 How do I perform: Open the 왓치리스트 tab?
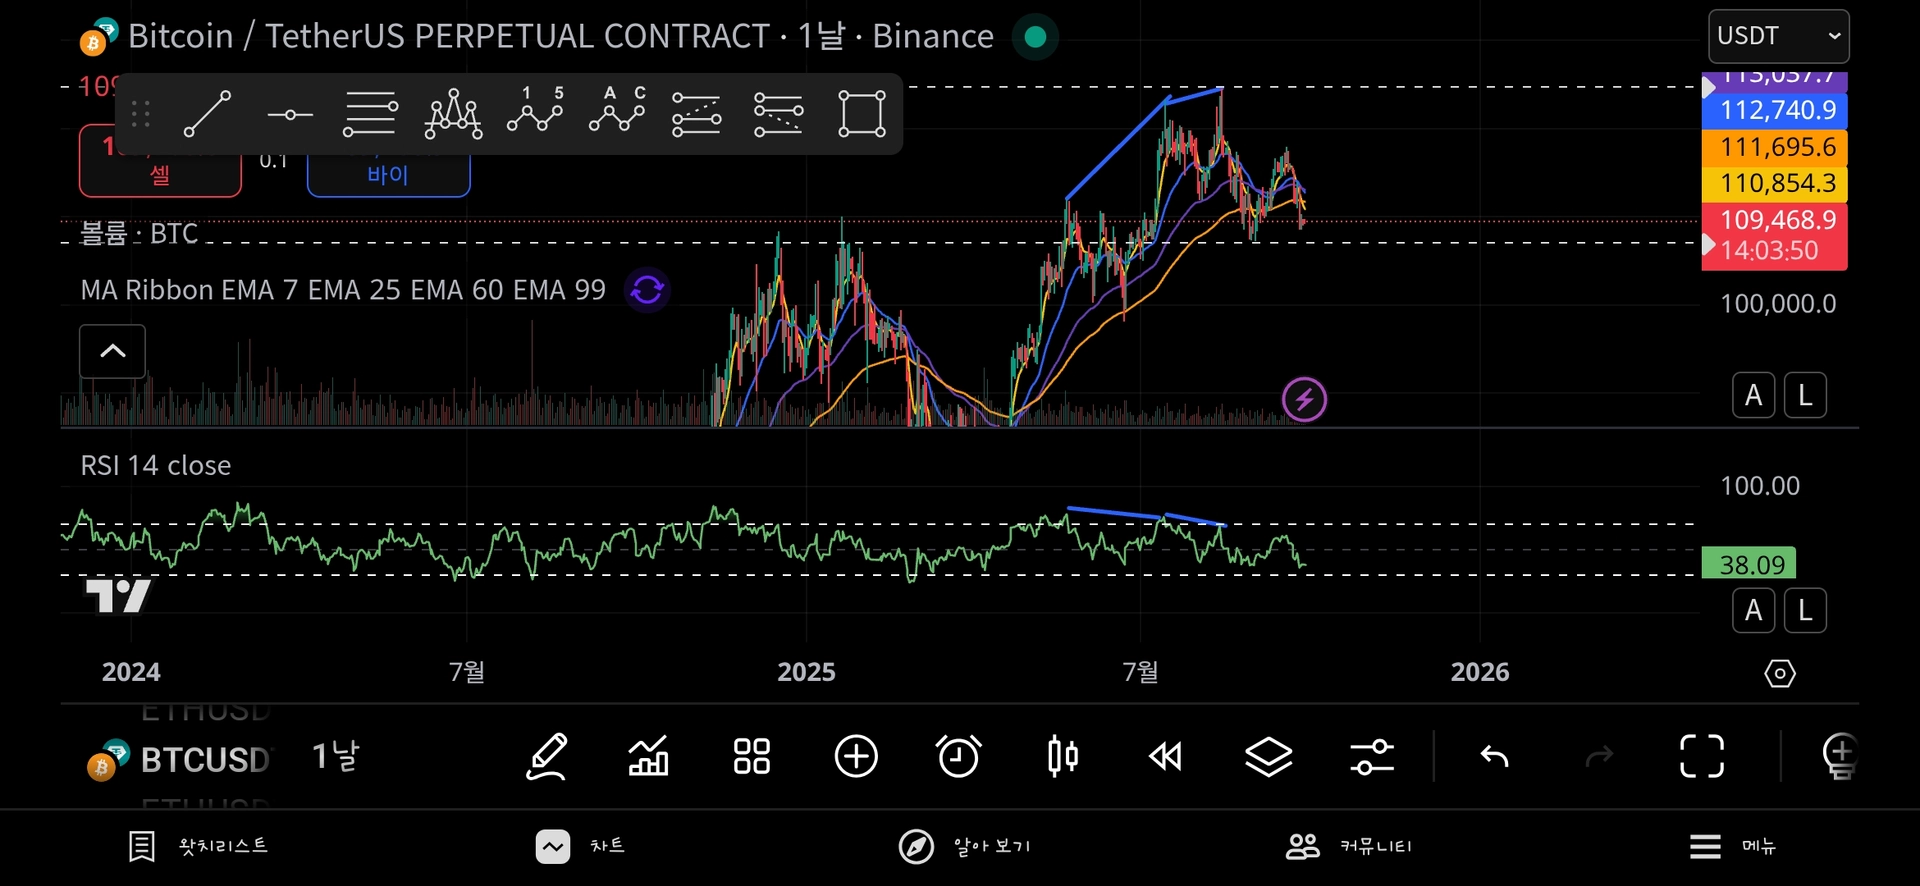tap(198, 847)
